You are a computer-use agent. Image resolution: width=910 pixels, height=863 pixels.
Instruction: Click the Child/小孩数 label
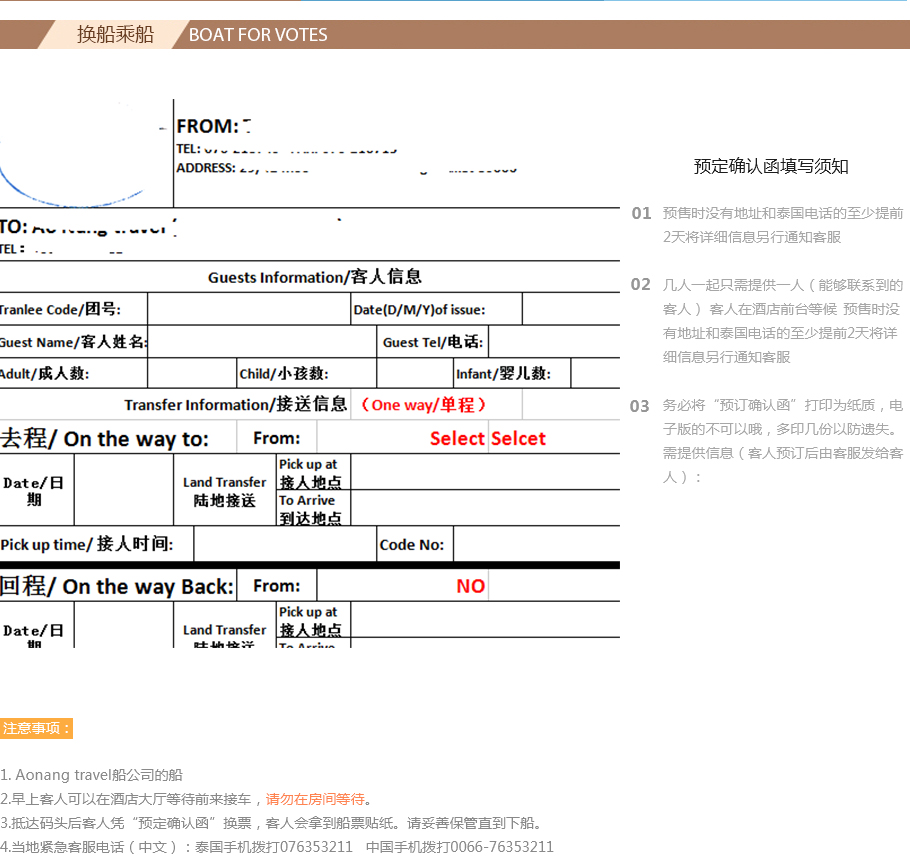point(284,373)
